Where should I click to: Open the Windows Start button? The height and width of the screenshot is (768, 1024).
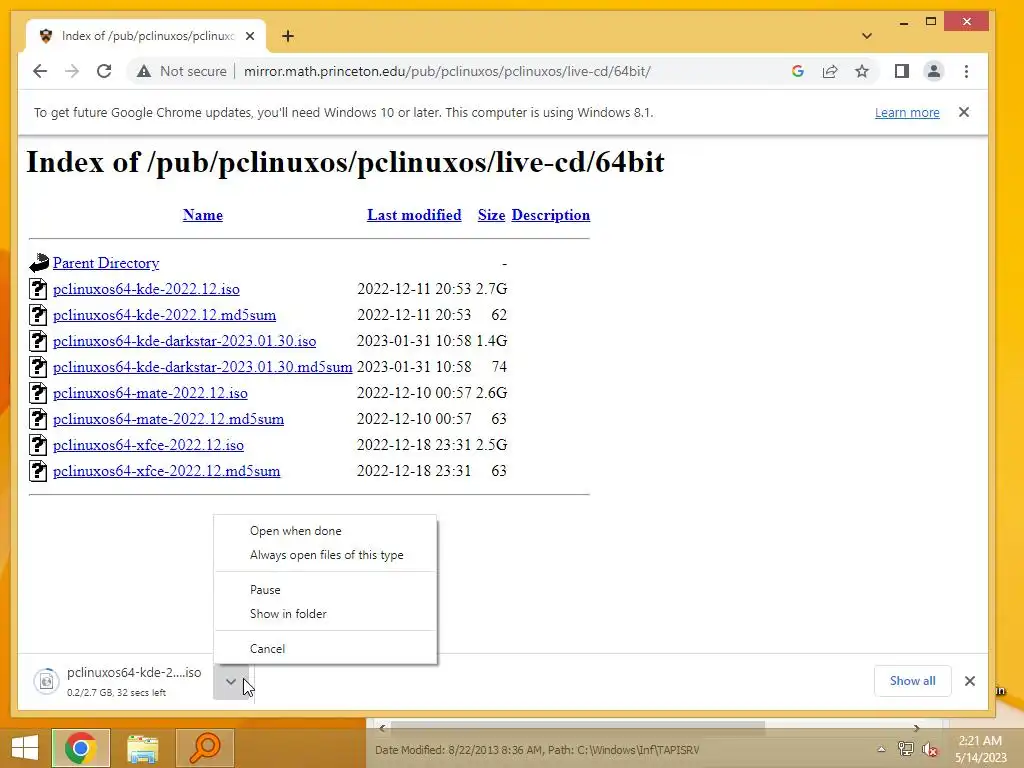pos(25,748)
